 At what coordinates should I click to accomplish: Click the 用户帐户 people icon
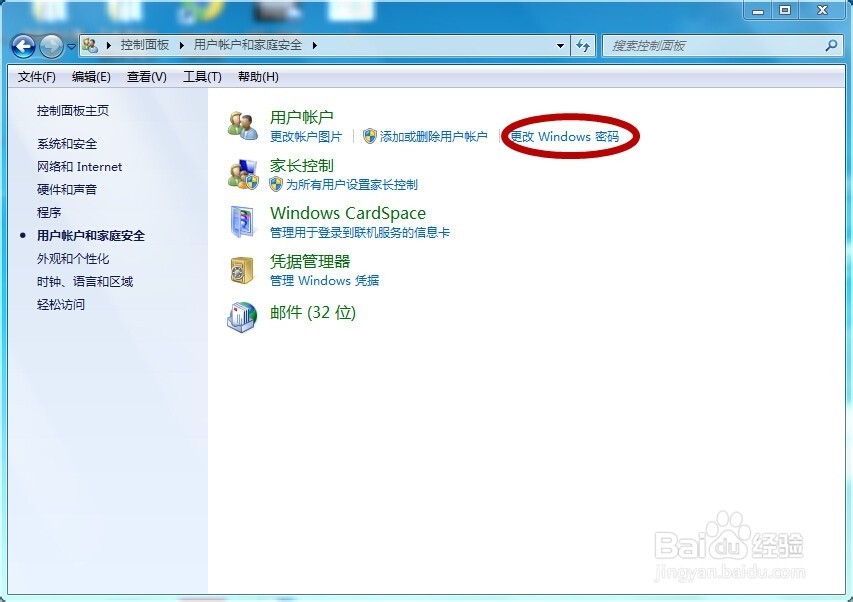[x=243, y=126]
